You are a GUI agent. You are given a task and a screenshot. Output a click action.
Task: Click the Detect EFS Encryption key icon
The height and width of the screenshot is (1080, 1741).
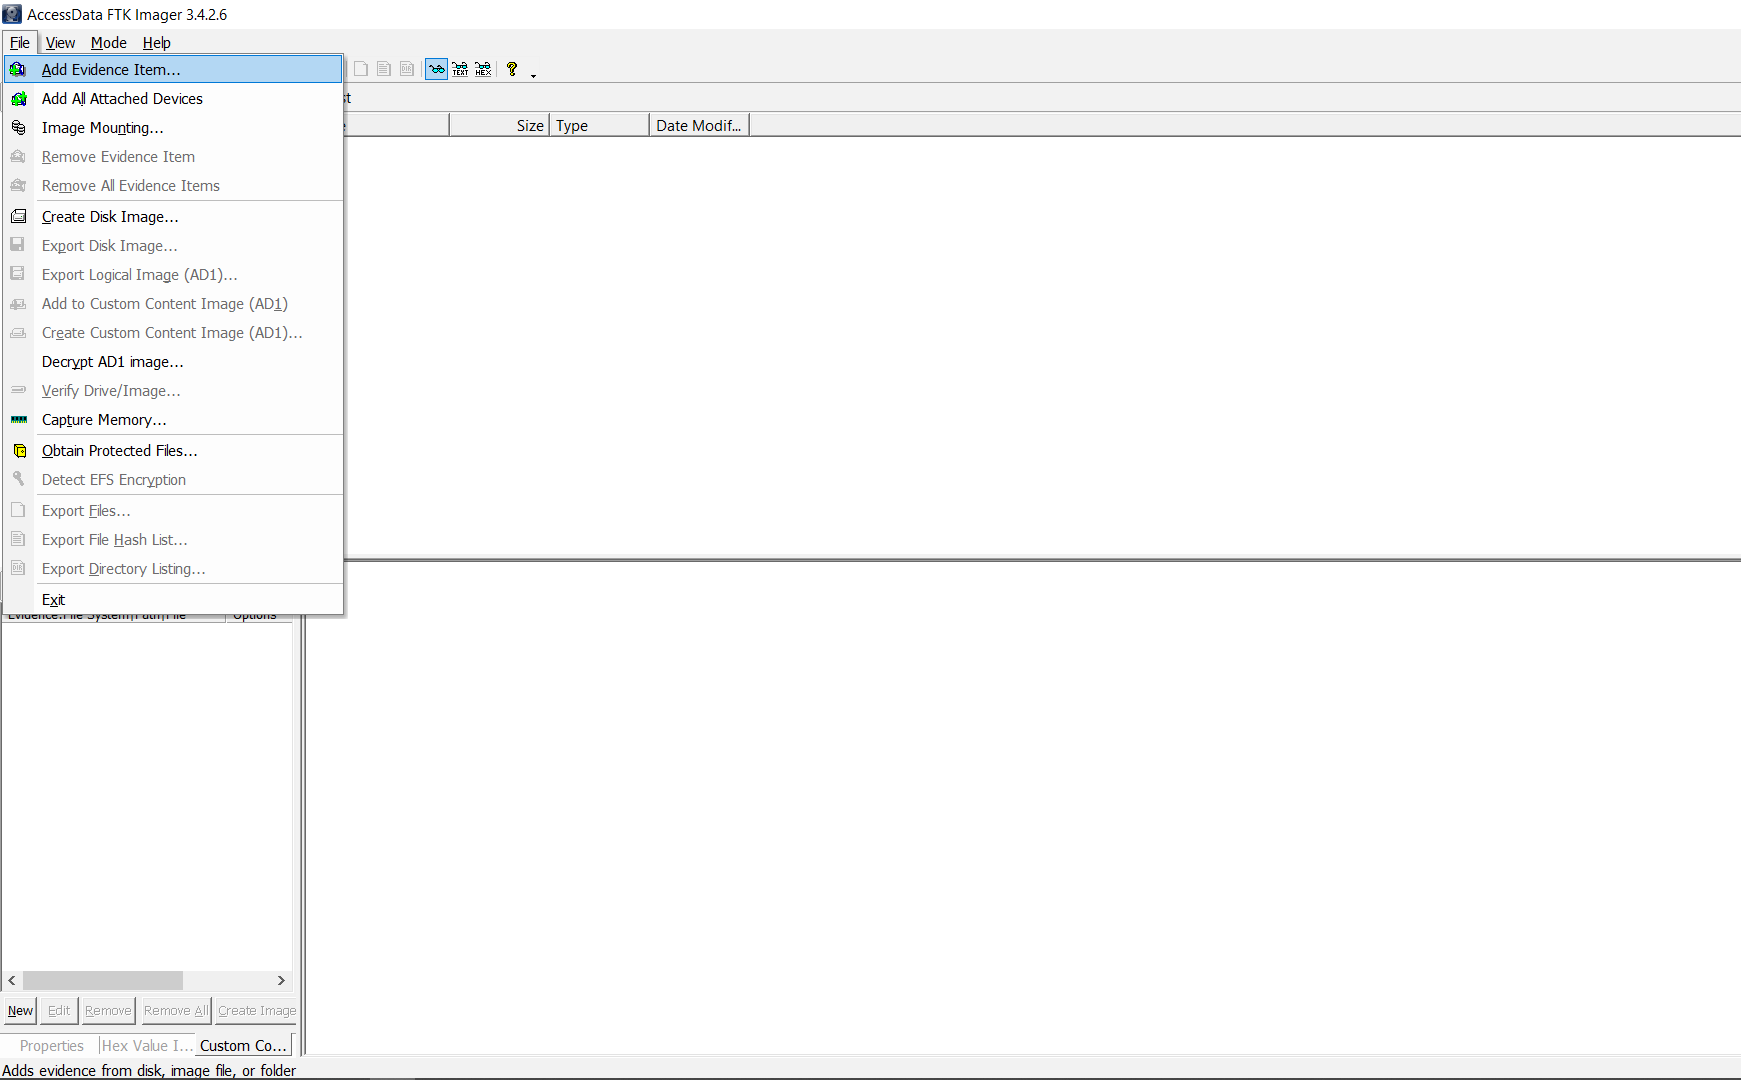(18, 479)
